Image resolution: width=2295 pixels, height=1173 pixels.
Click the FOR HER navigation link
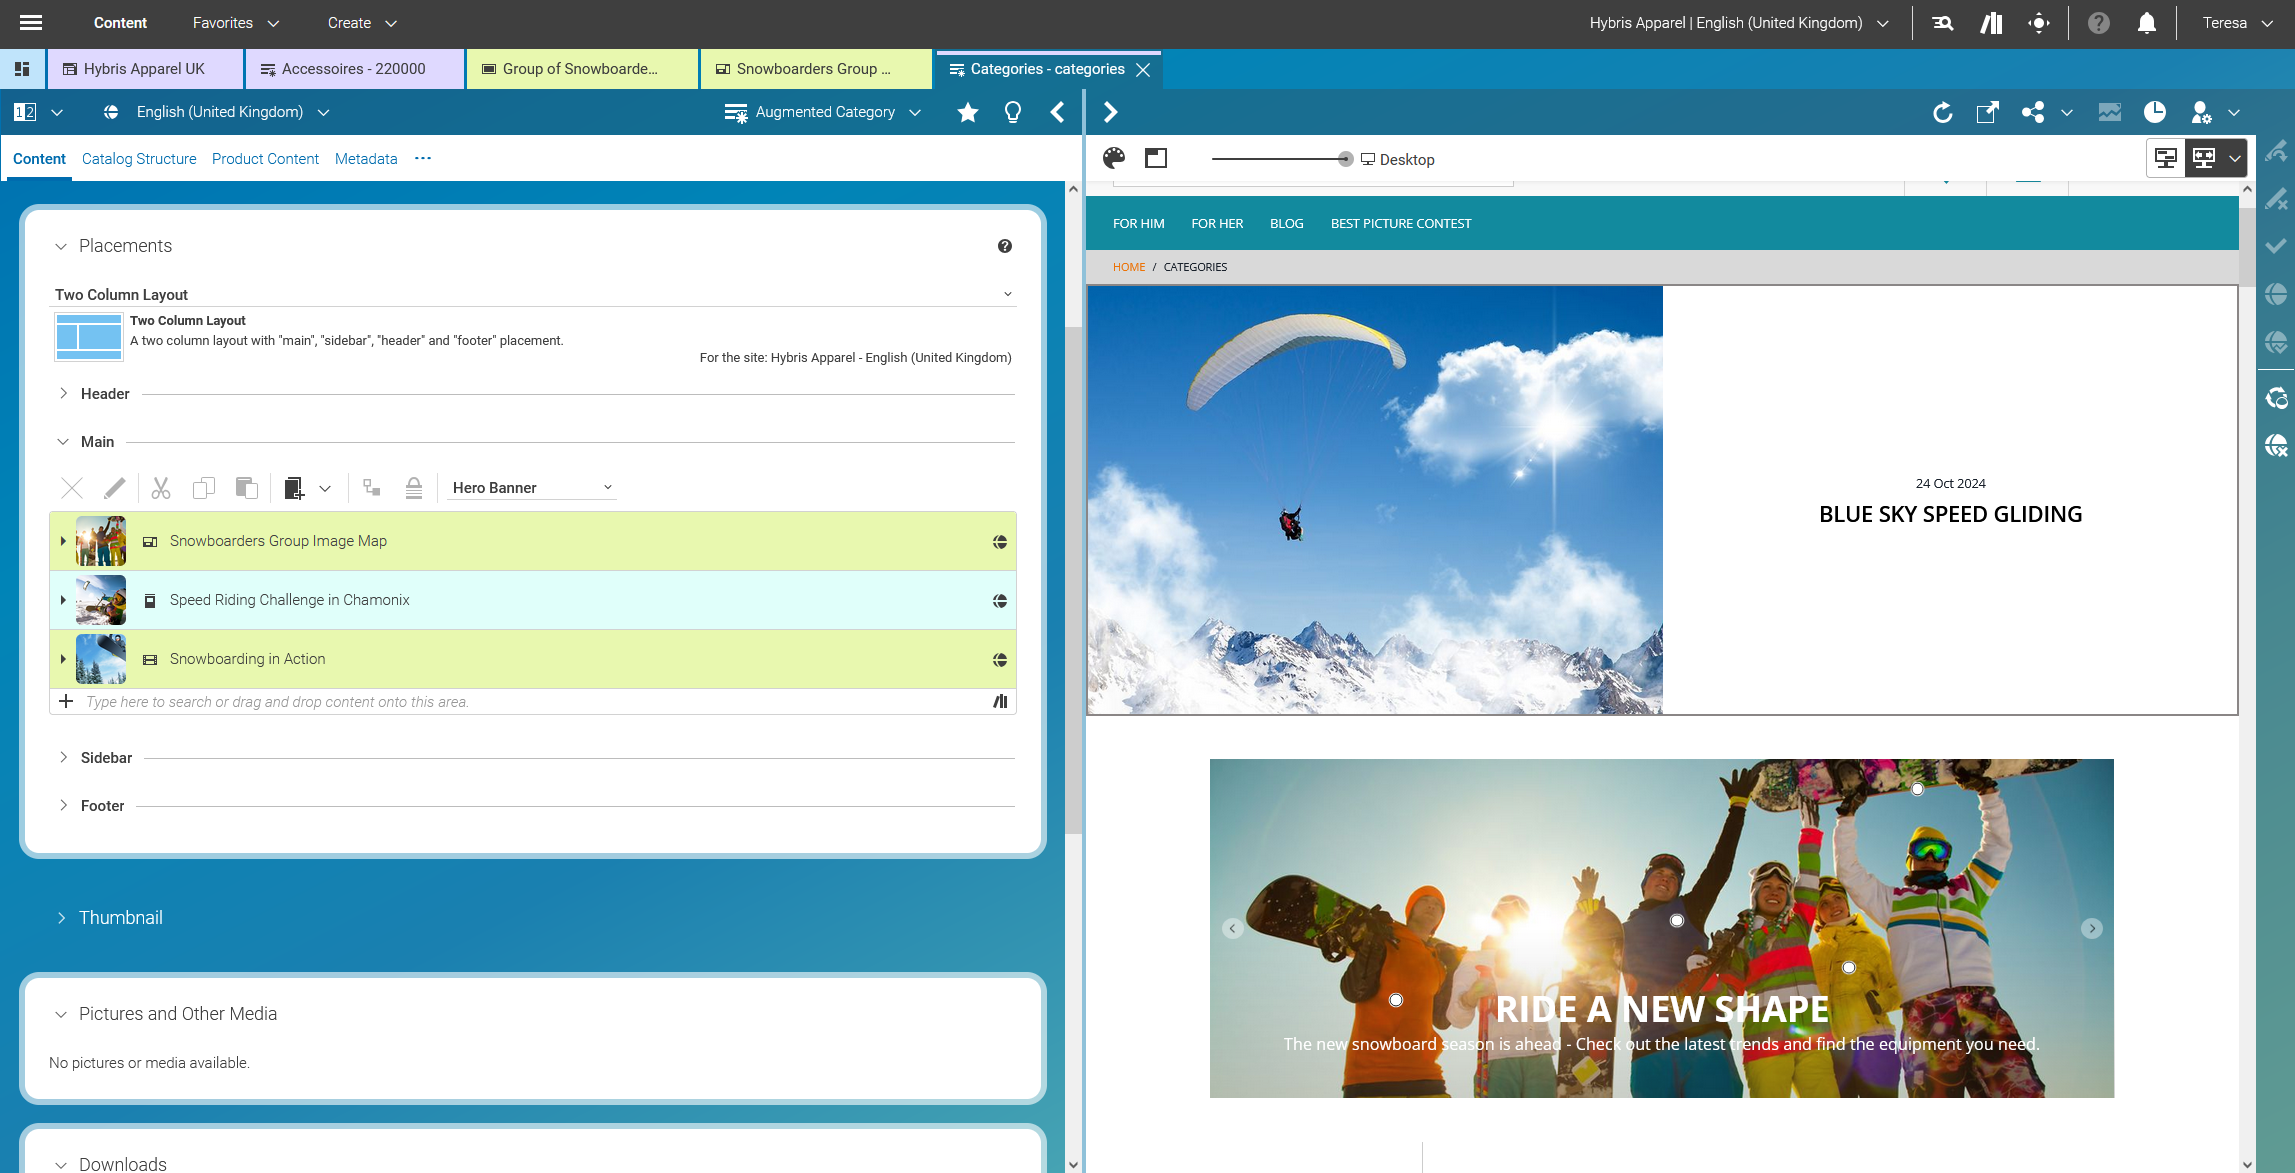(1217, 224)
